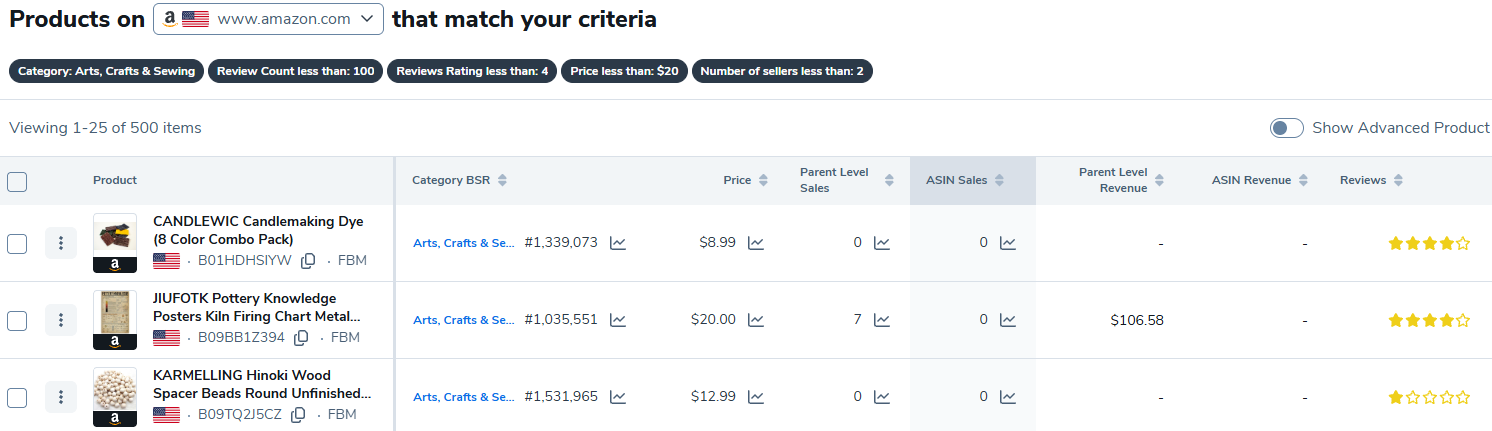
Task: Open ASIN Sales chart for KARMELLING beads
Action: coord(1008,397)
